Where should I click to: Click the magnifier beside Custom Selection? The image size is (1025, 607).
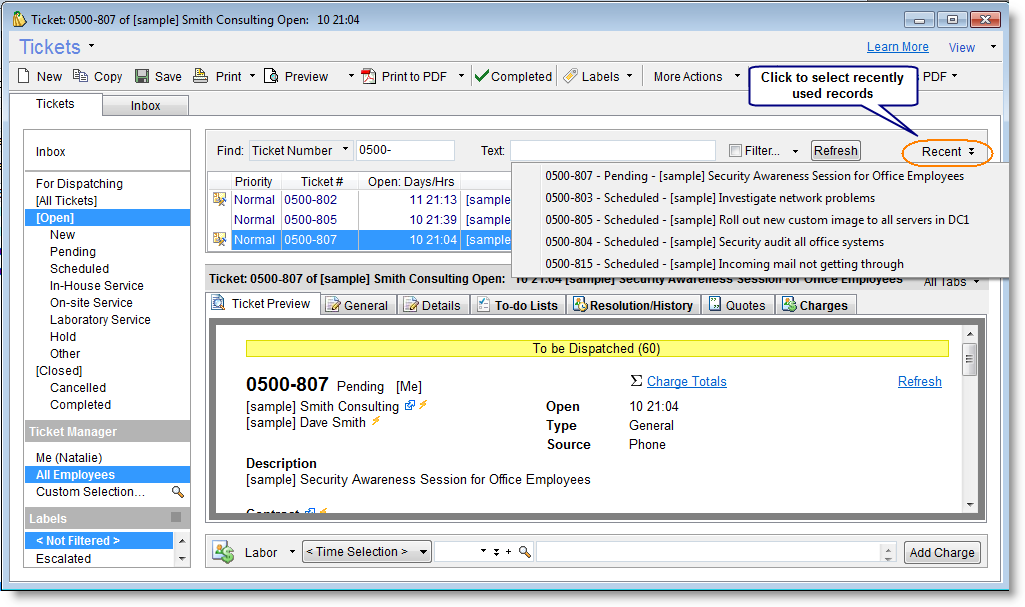(x=178, y=492)
